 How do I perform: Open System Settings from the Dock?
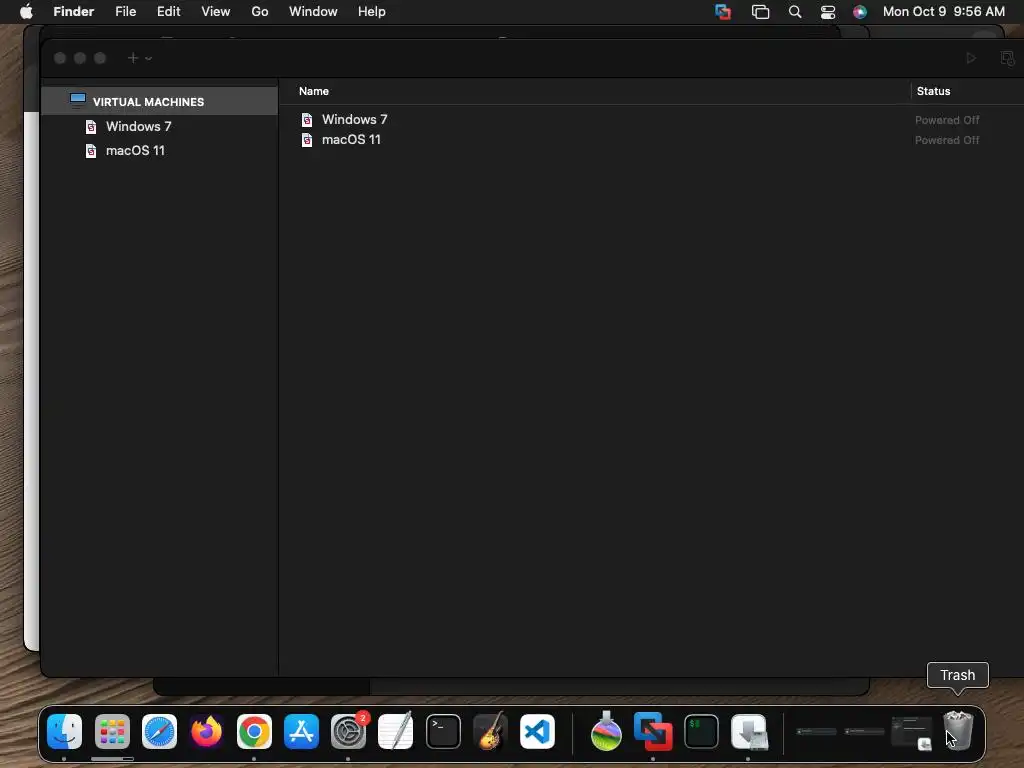349,731
